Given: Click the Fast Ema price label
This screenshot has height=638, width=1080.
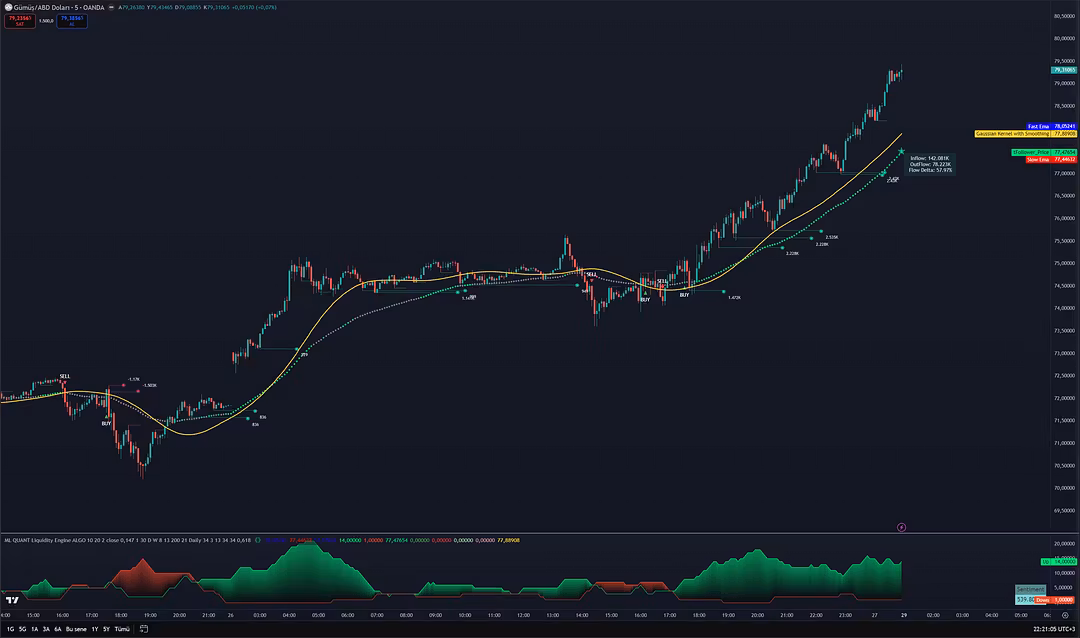Looking at the screenshot, I should pyautogui.click(x=1037, y=126).
